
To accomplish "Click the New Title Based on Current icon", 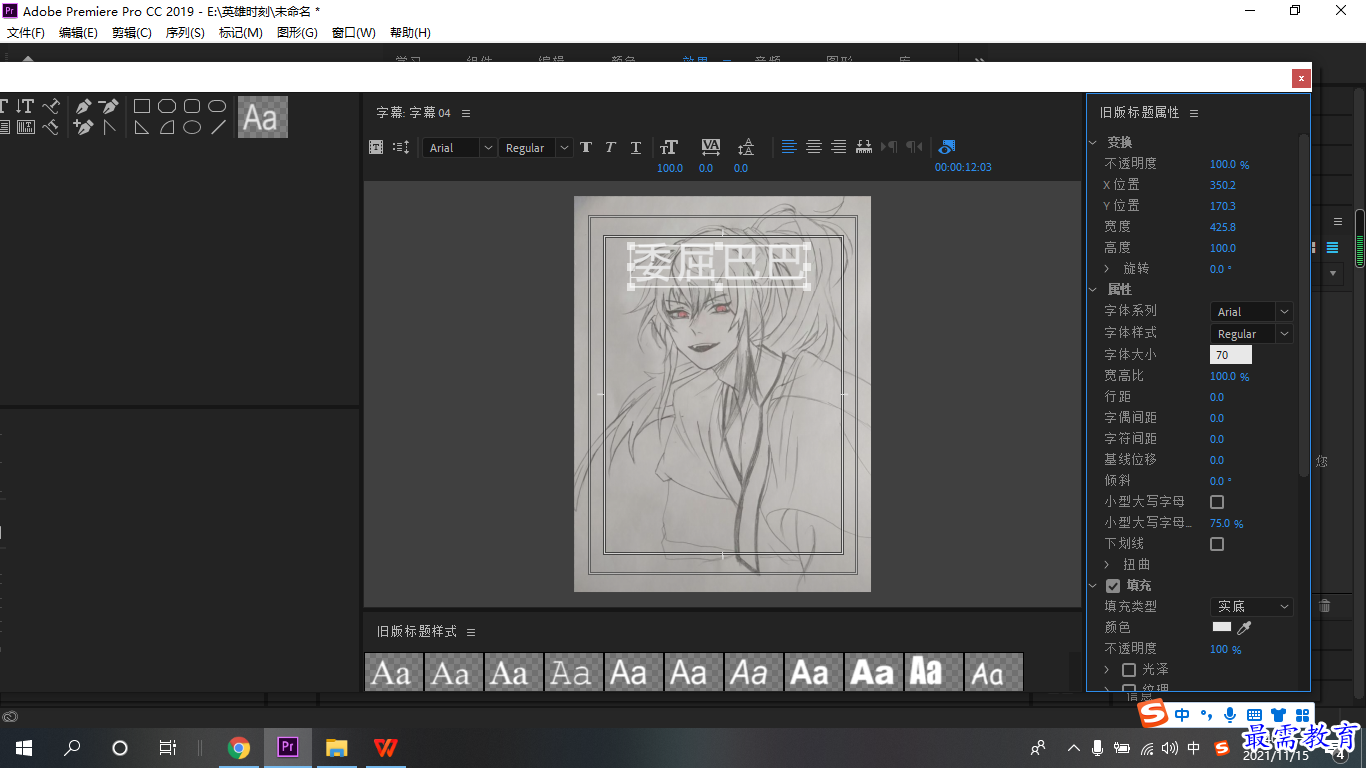I will [x=376, y=147].
